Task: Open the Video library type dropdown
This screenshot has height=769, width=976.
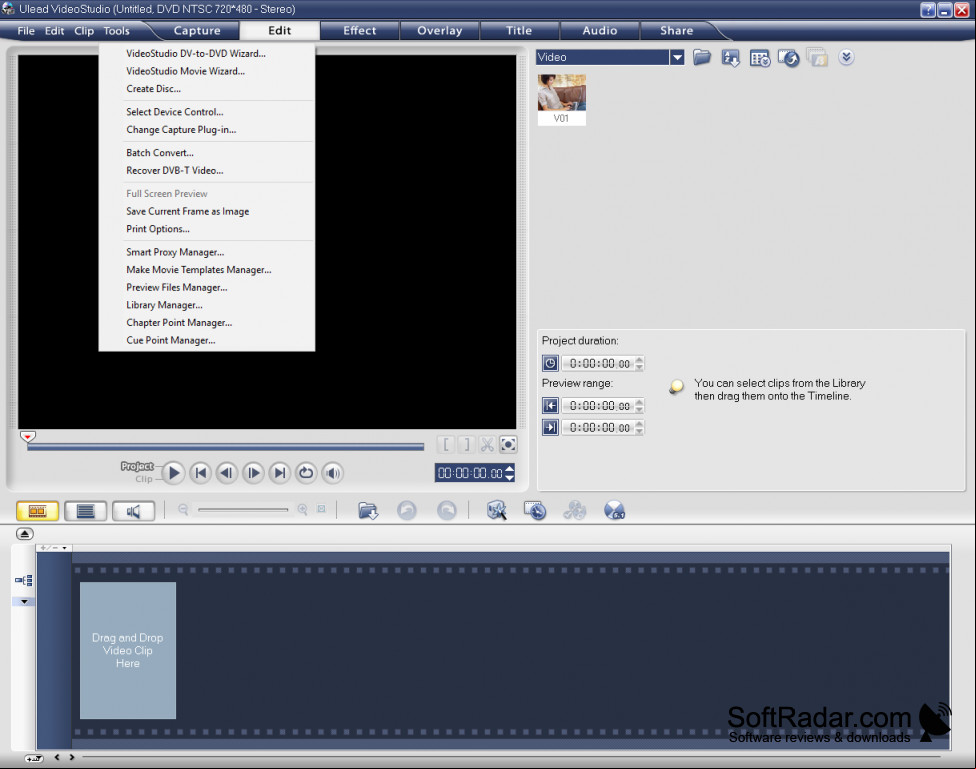Action: pyautogui.click(x=677, y=57)
